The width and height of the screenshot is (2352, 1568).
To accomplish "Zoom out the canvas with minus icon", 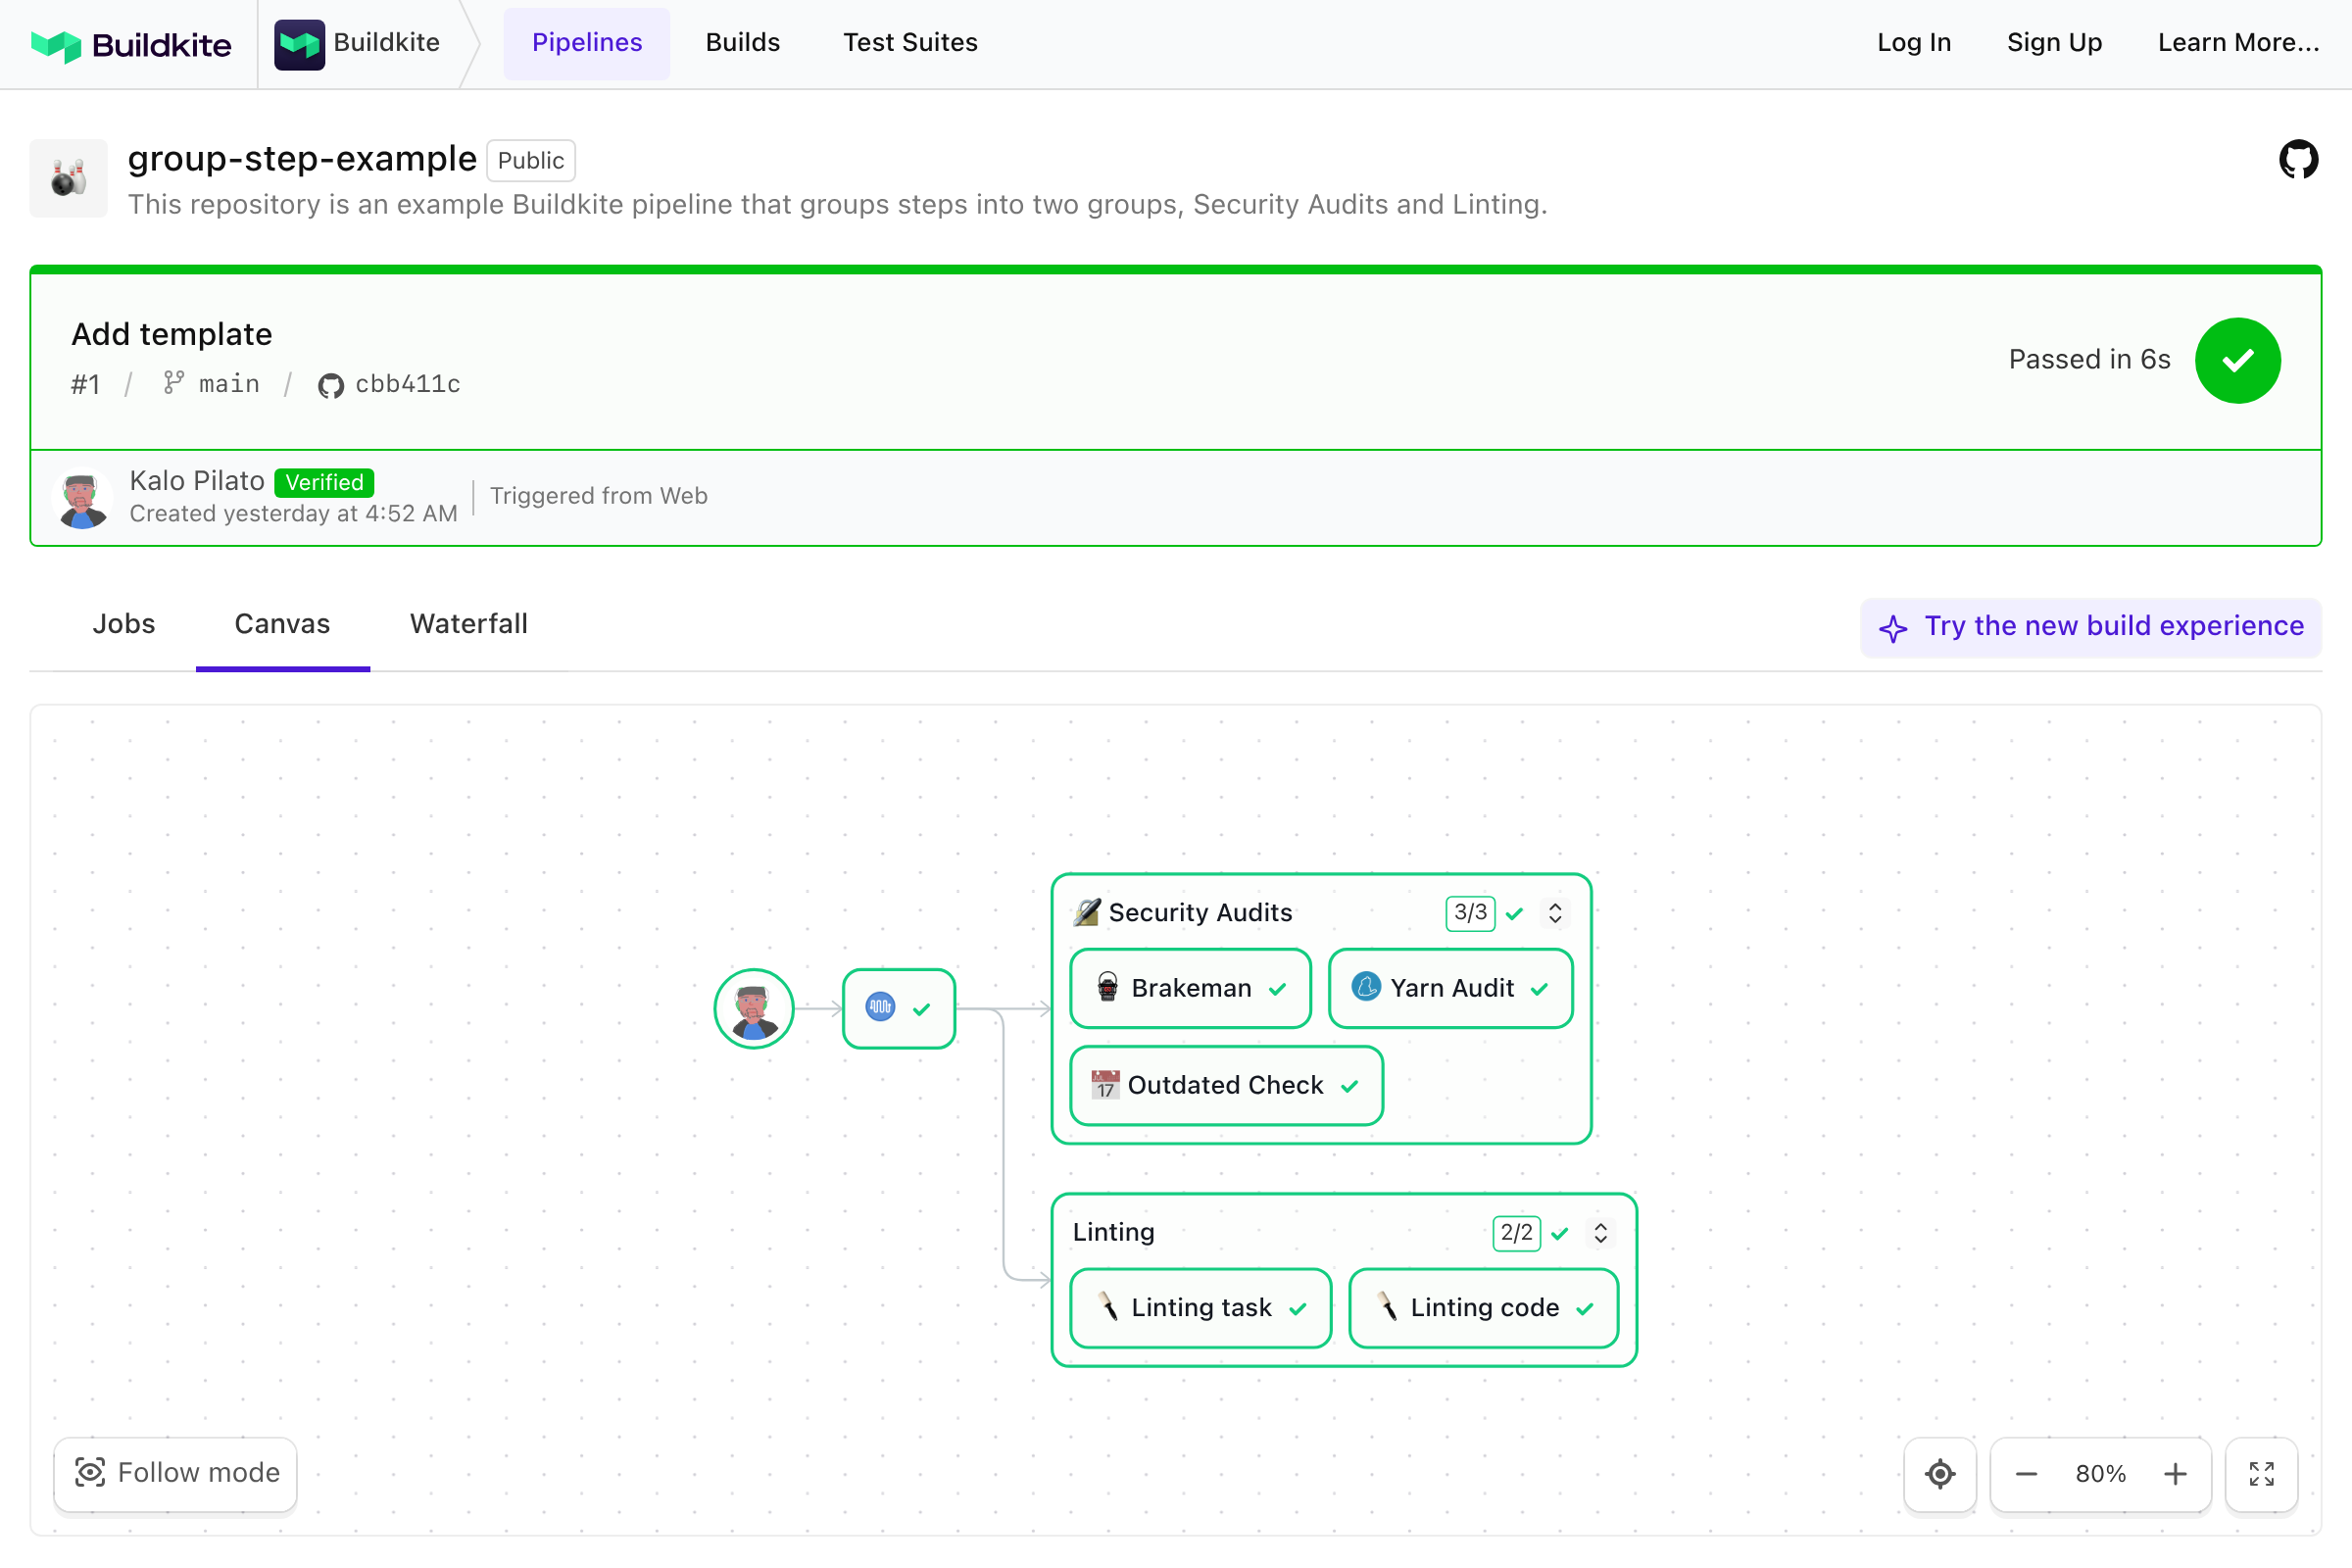I will (x=2026, y=1473).
